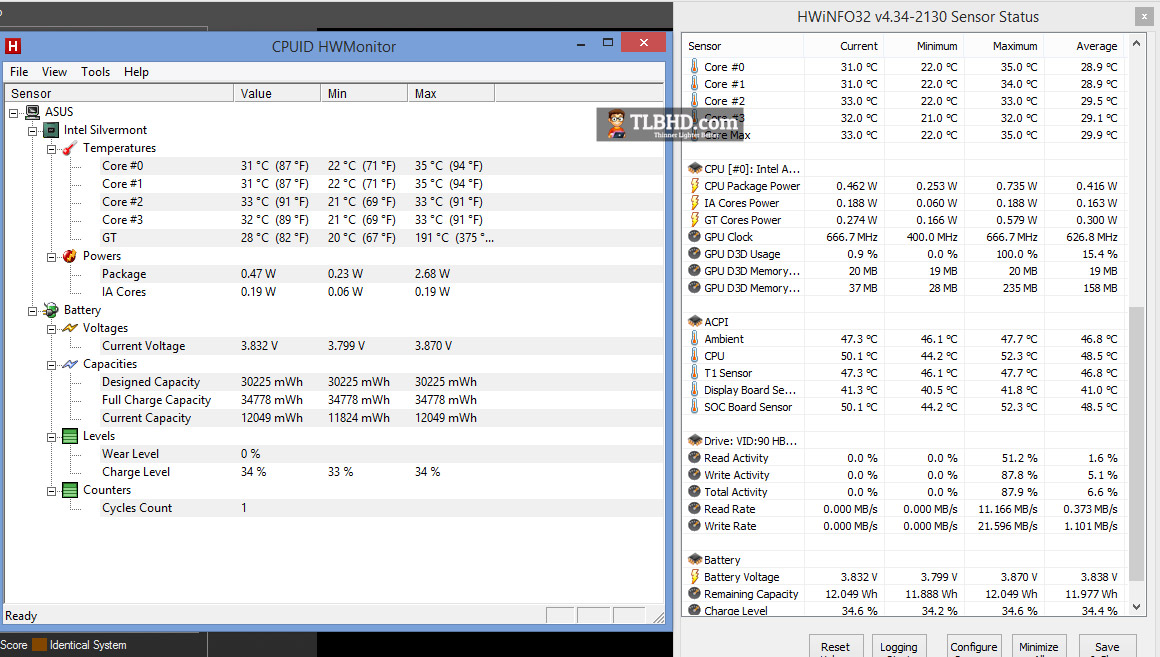
Task: Click the gauge icon beside Write Rate
Action: click(695, 526)
